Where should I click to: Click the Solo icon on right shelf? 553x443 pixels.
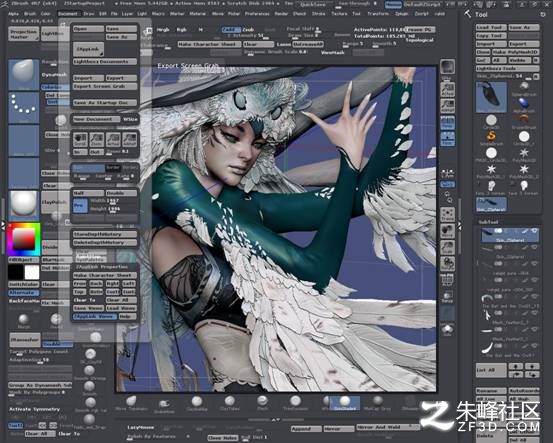(448, 329)
